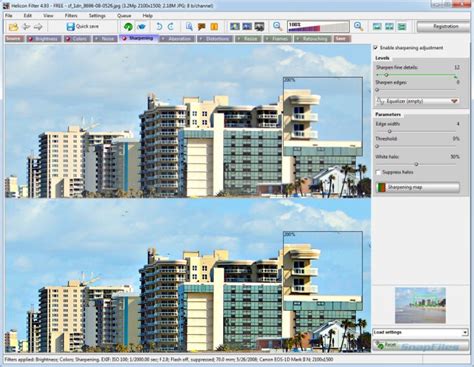Image resolution: width=474 pixels, height=367 pixels.
Task: Switch to the Aberration tab
Action: [177, 39]
